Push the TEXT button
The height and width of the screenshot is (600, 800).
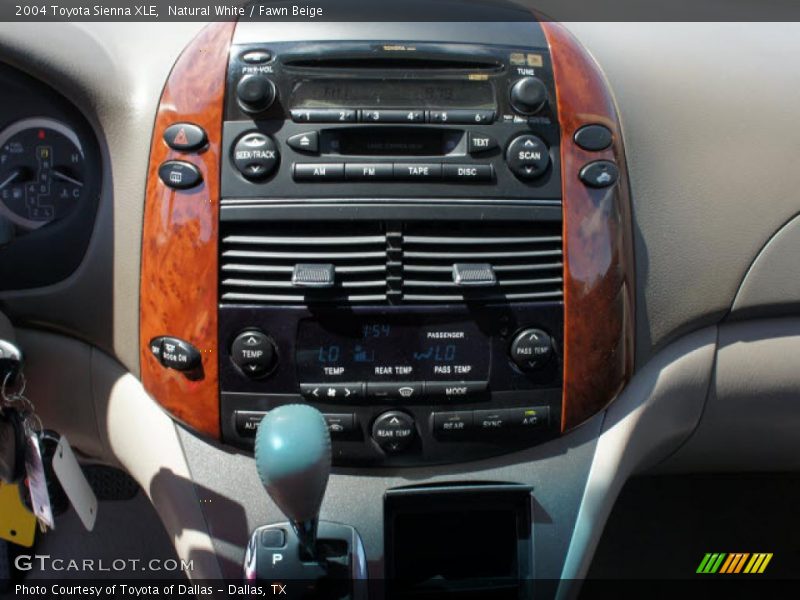(482, 143)
